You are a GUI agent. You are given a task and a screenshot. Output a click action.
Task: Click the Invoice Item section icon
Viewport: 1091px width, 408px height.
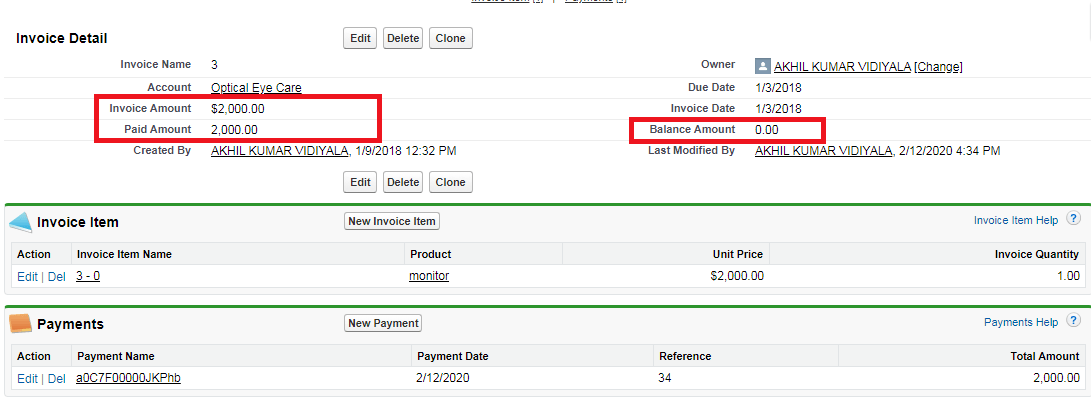tap(20, 222)
